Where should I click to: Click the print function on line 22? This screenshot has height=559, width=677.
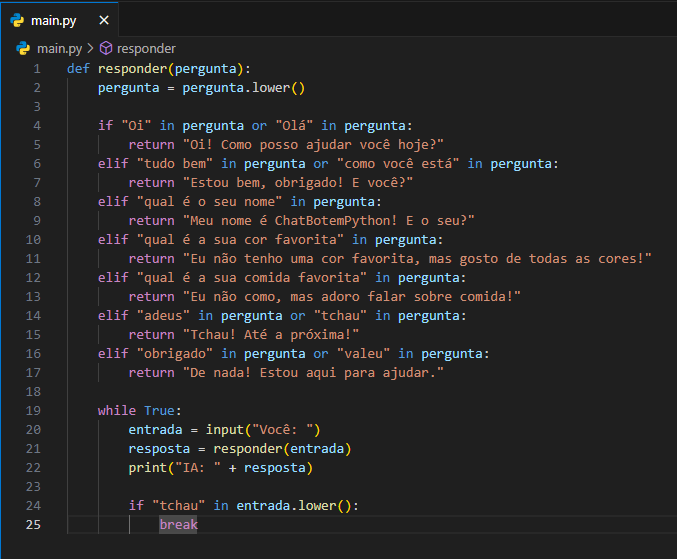[148, 467]
